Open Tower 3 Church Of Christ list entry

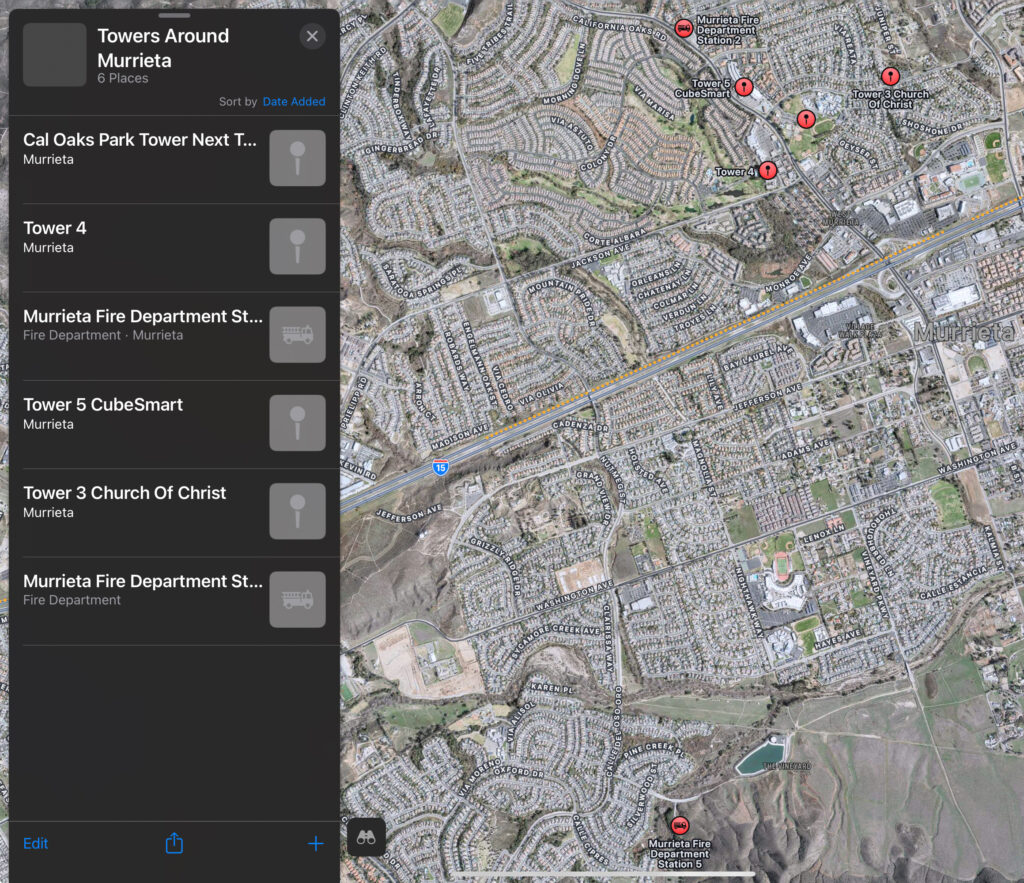click(x=140, y=501)
